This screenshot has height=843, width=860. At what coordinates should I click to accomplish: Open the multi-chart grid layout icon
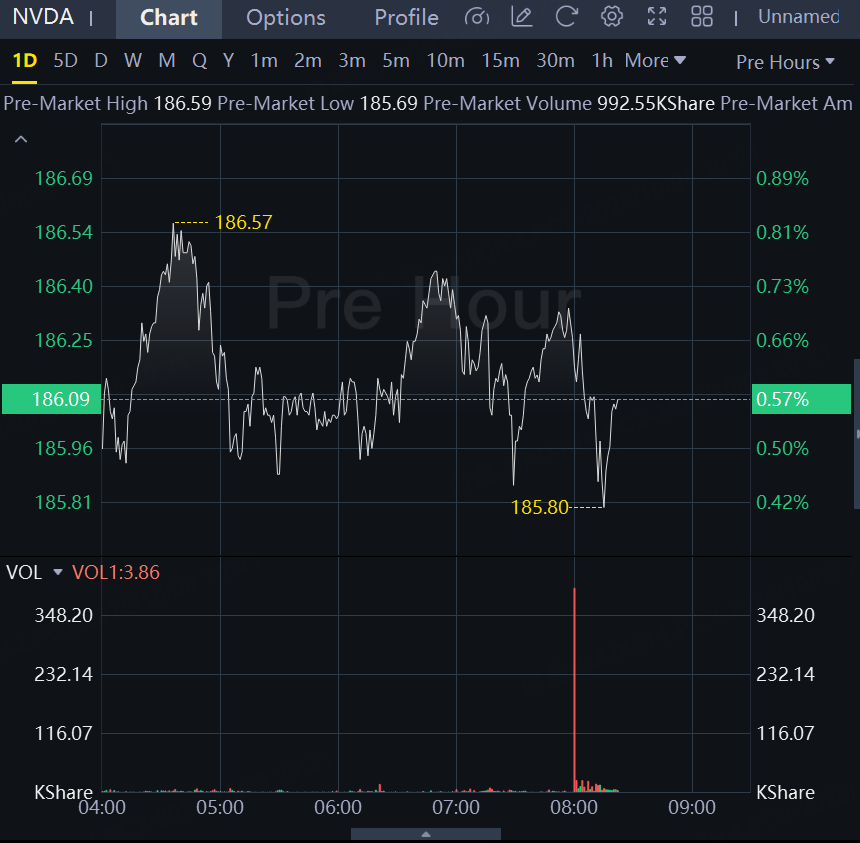pyautogui.click(x=702, y=17)
